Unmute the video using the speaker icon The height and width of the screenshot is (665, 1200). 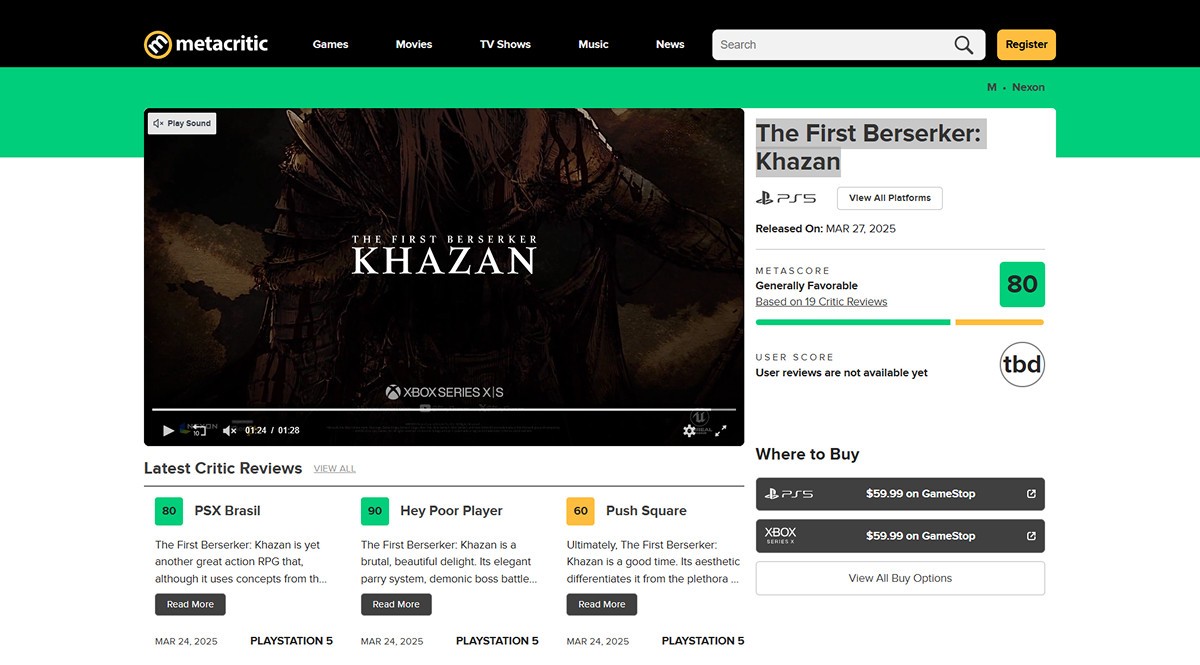point(229,430)
